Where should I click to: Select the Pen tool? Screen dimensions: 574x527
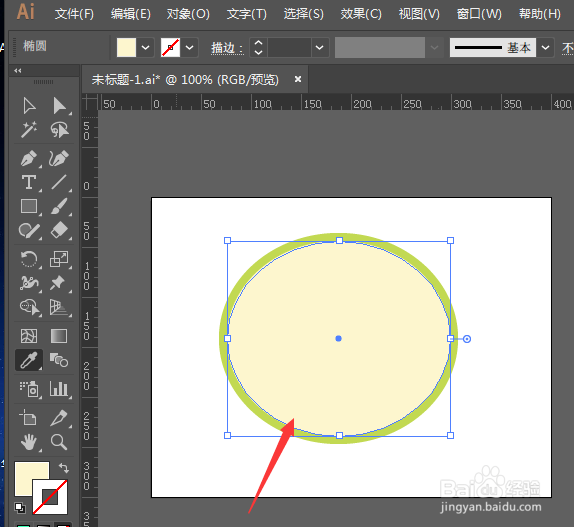(x=29, y=158)
